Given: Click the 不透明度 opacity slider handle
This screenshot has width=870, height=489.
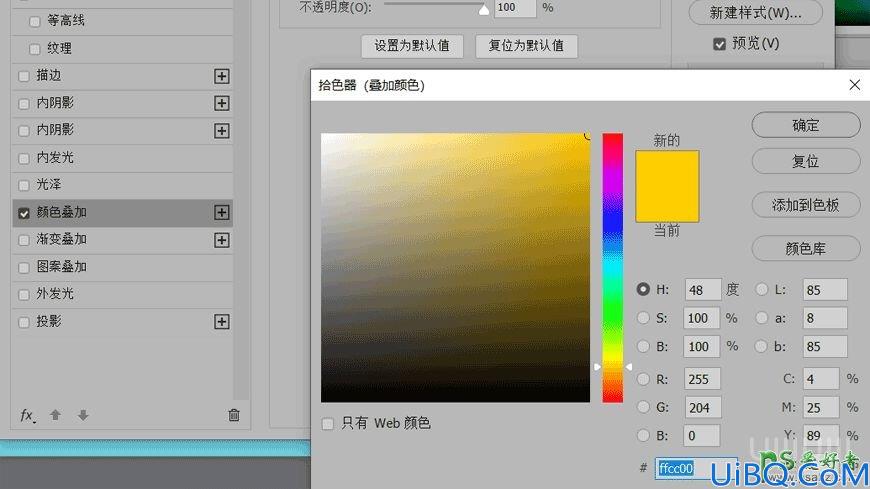Looking at the screenshot, I should coord(484,9).
